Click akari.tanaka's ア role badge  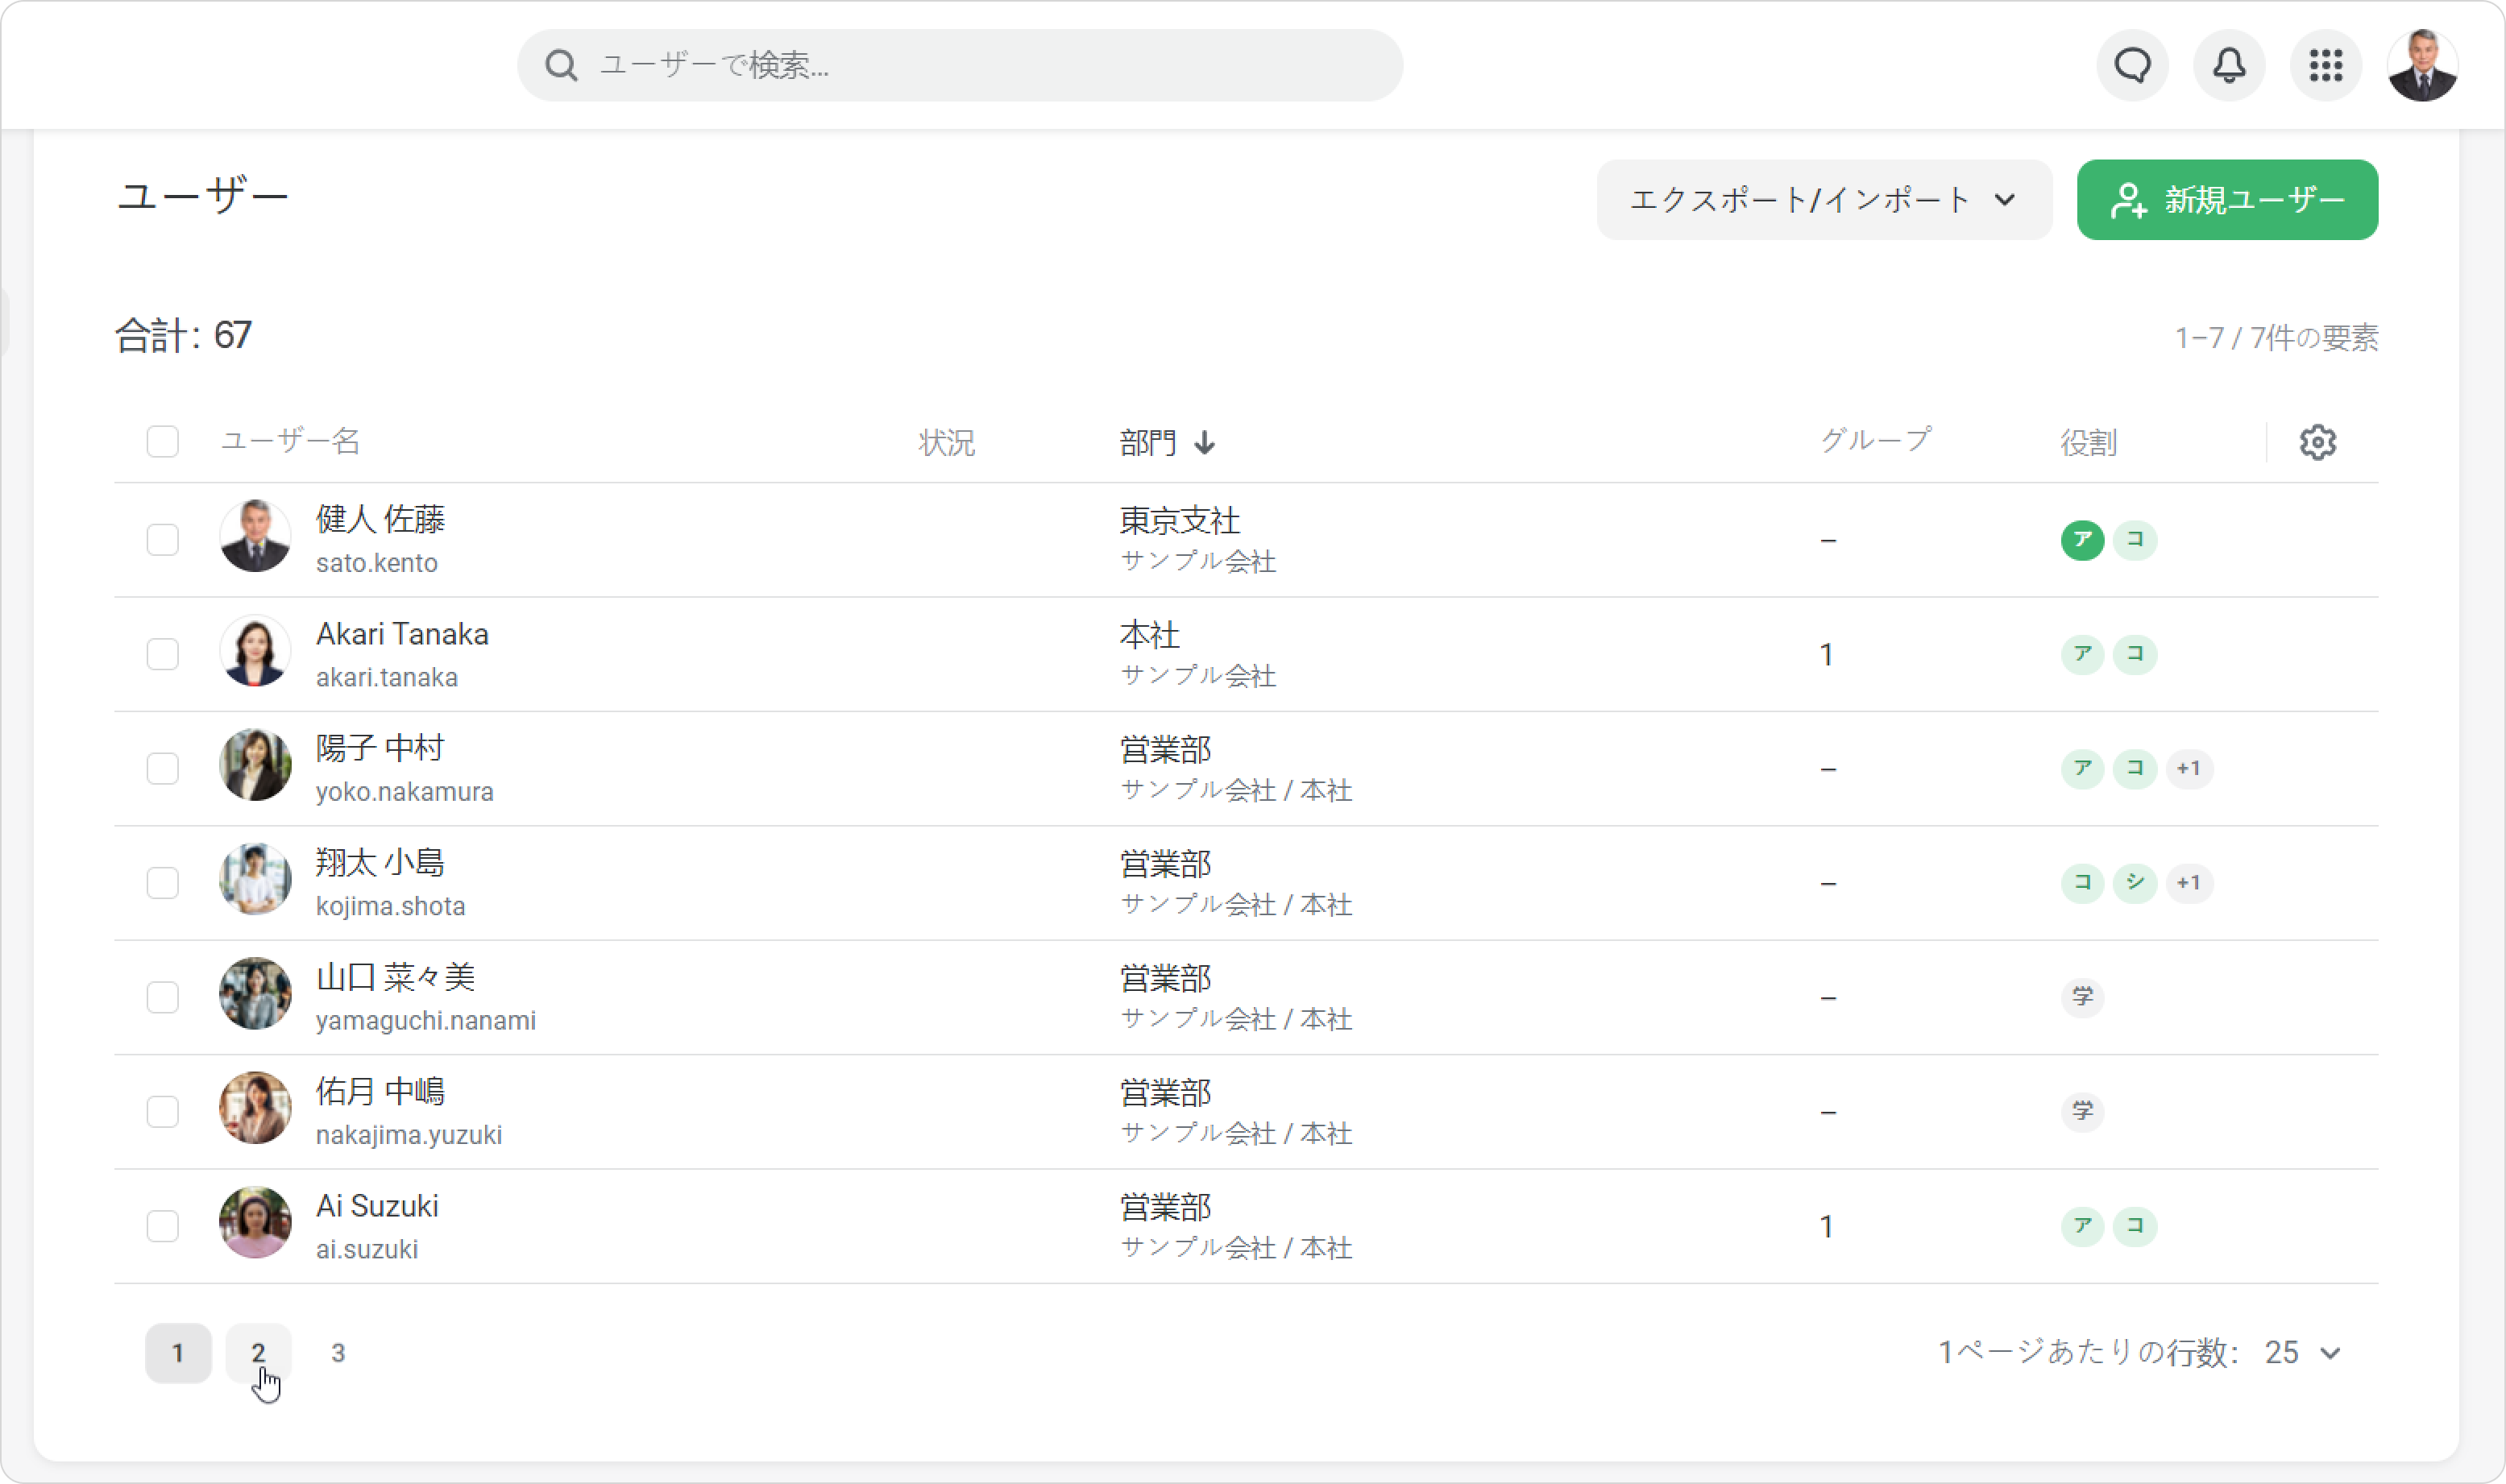2082,654
